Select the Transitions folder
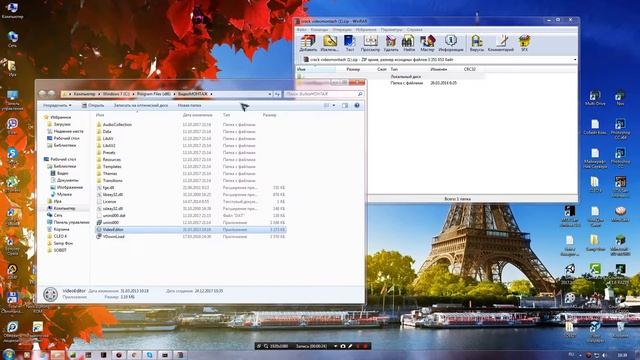Screen dimensions: 640x360 tap(112, 180)
